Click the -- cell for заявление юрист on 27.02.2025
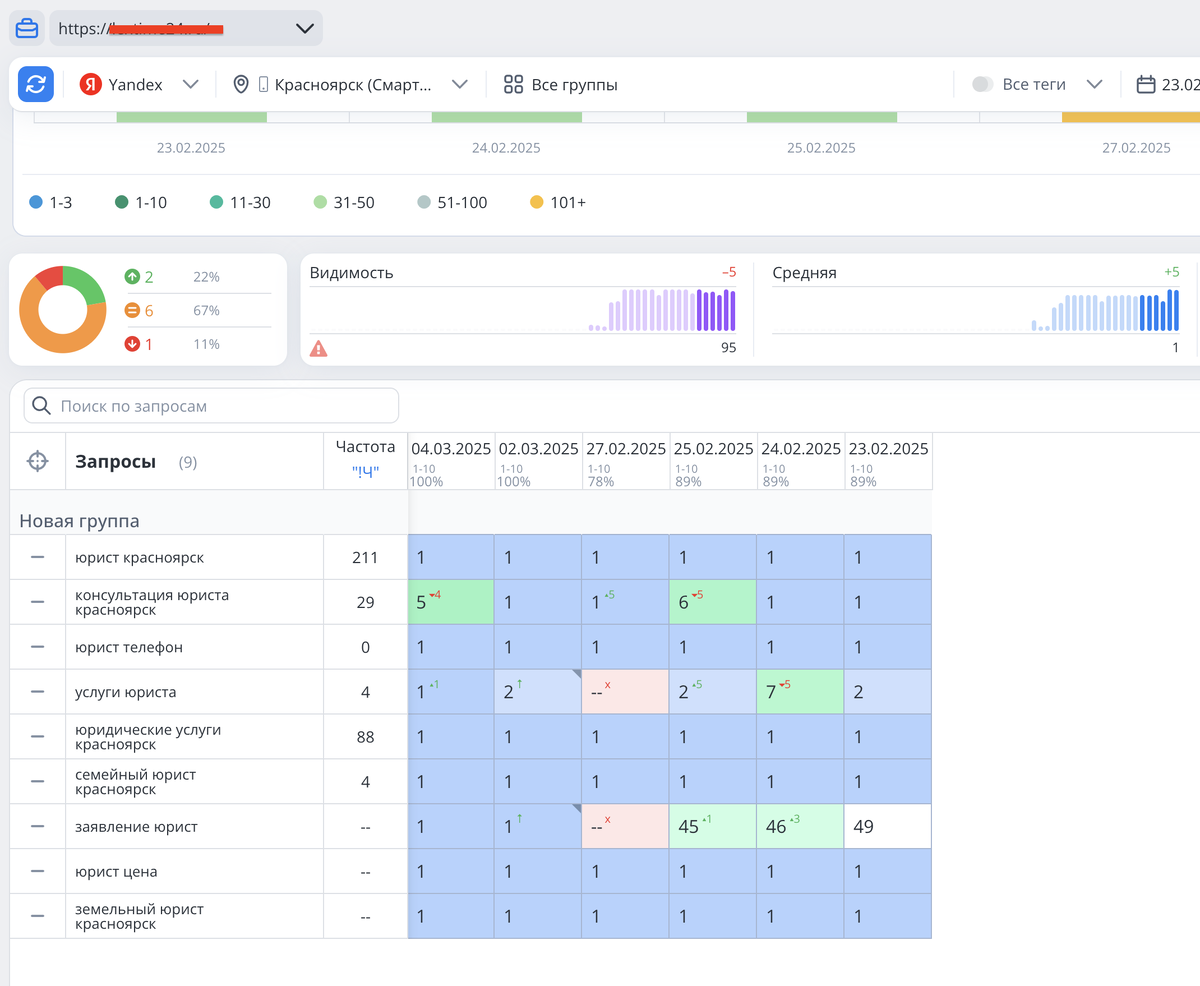Screen dimensions: 1200x986 pyautogui.click(x=626, y=827)
